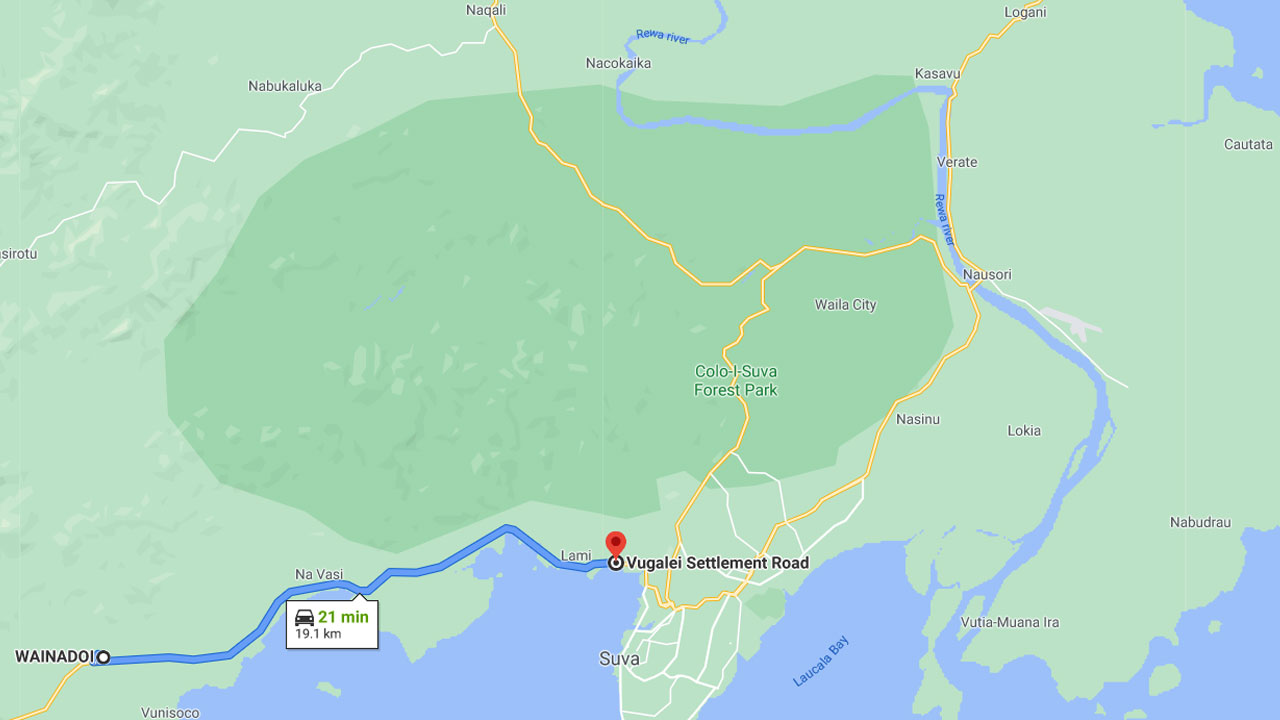Open the 21 min route info box
The height and width of the screenshot is (720, 1280).
tap(332, 624)
